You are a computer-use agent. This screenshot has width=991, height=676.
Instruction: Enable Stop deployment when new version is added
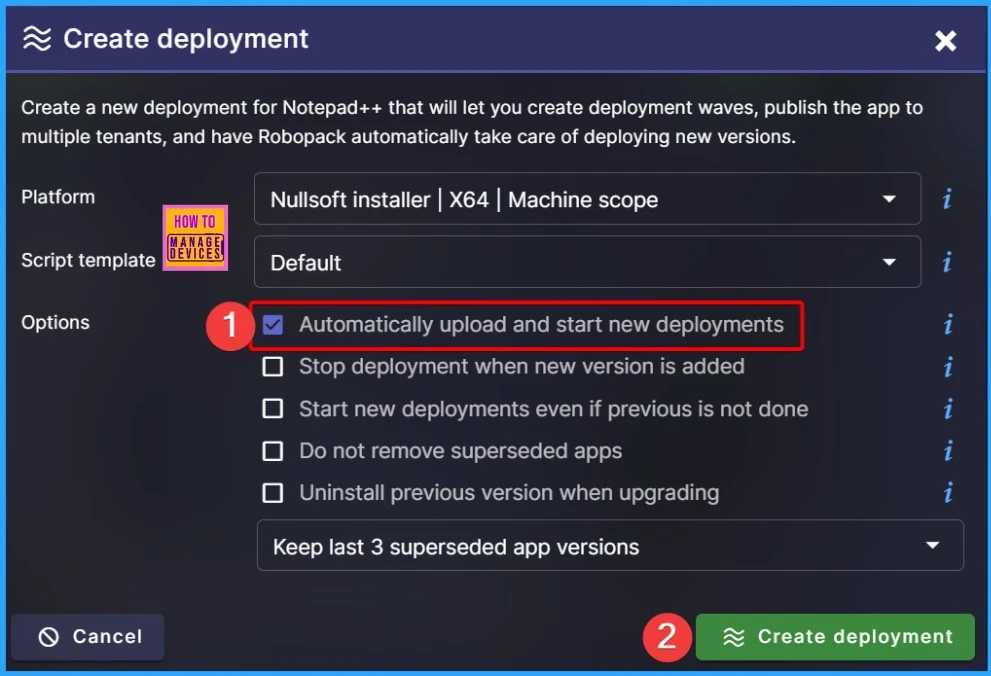[272, 366]
